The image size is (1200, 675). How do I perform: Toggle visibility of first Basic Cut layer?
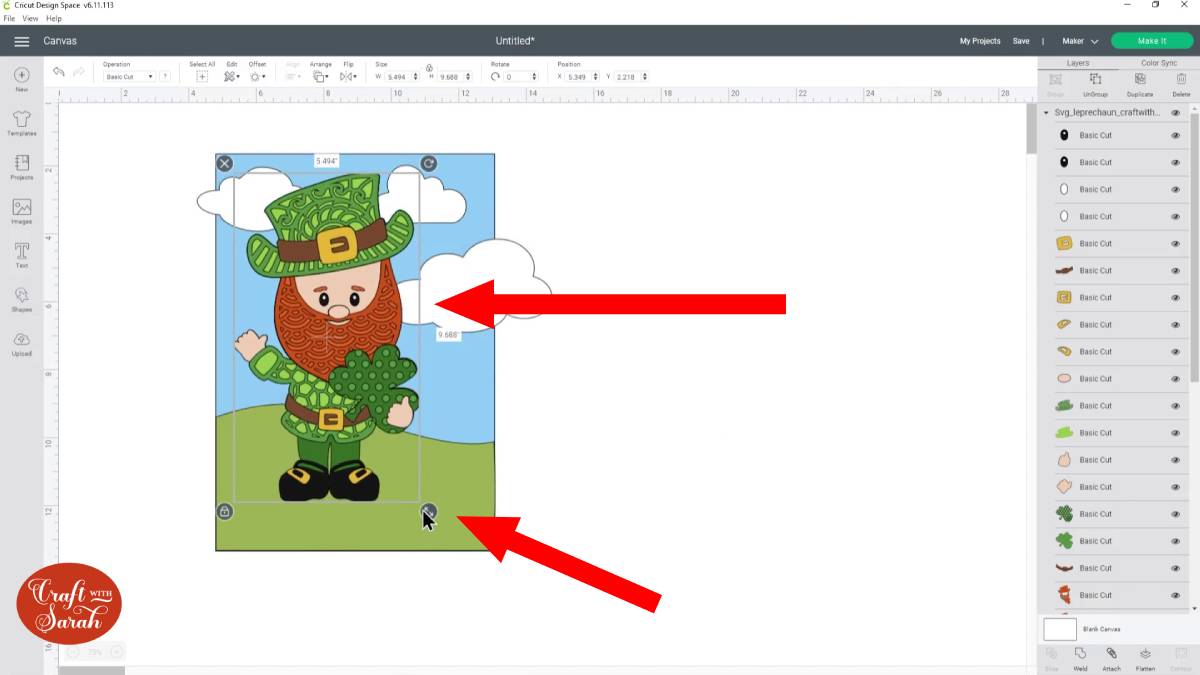tap(1176, 135)
